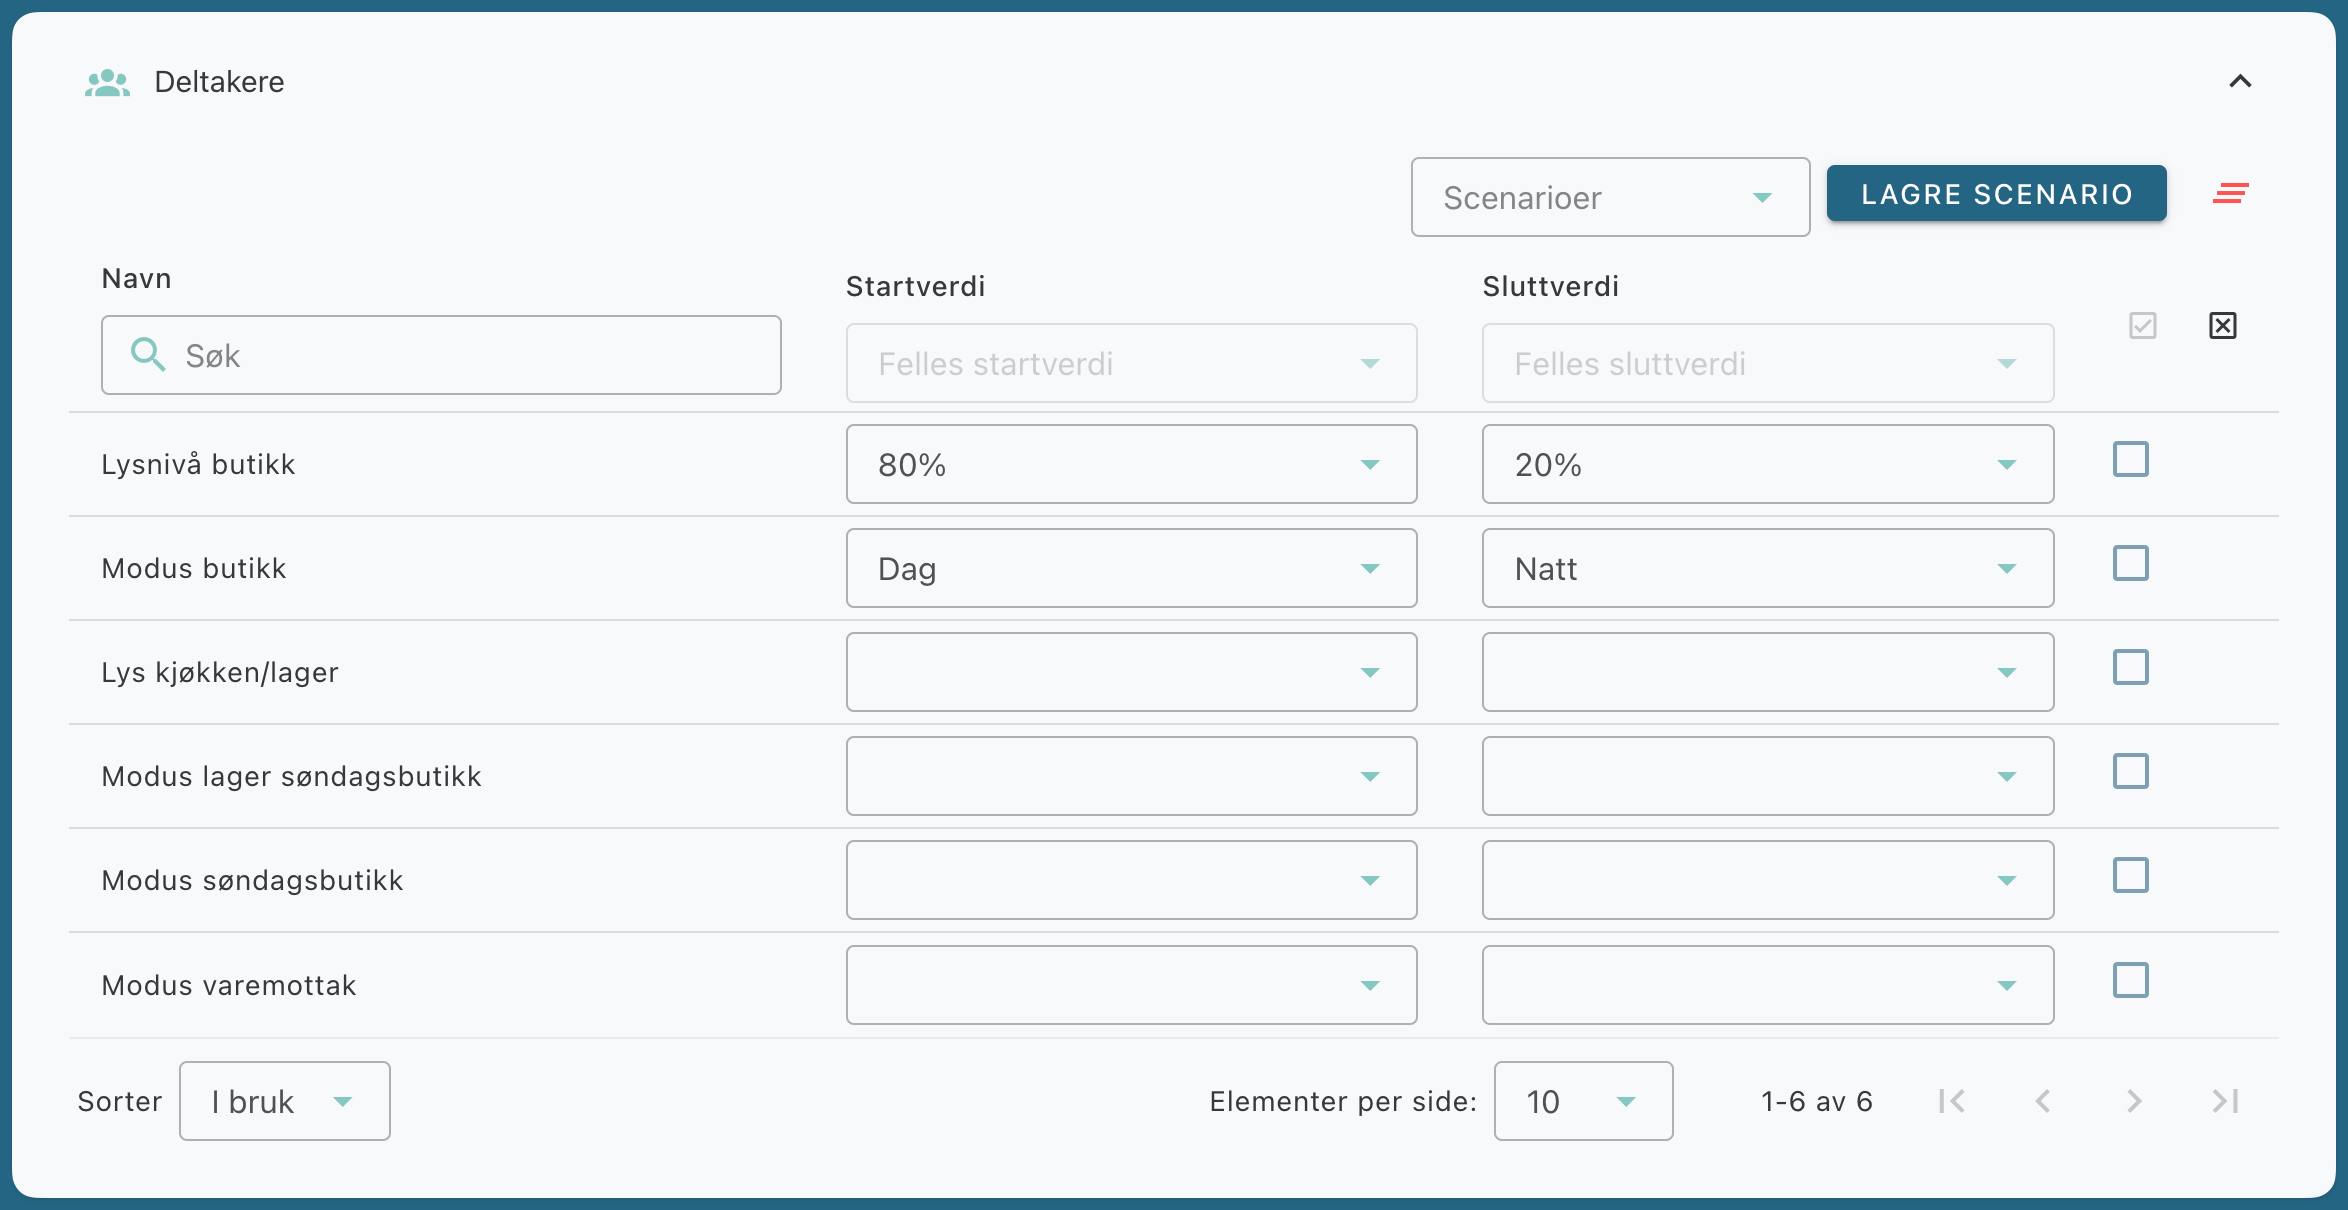The width and height of the screenshot is (2348, 1210).
Task: Open the Lysnivå butikk startverdi dropdown showing 80%
Action: [x=1131, y=464]
